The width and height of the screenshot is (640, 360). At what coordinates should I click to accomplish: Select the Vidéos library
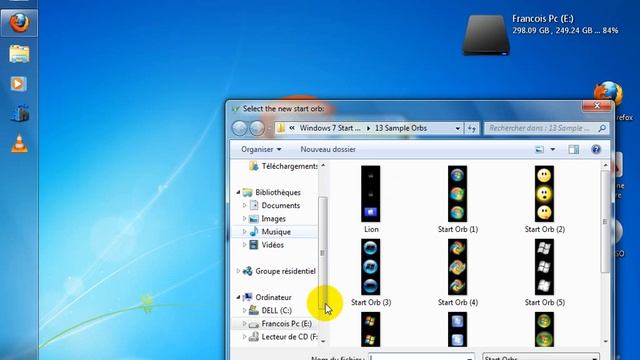[x=273, y=245]
